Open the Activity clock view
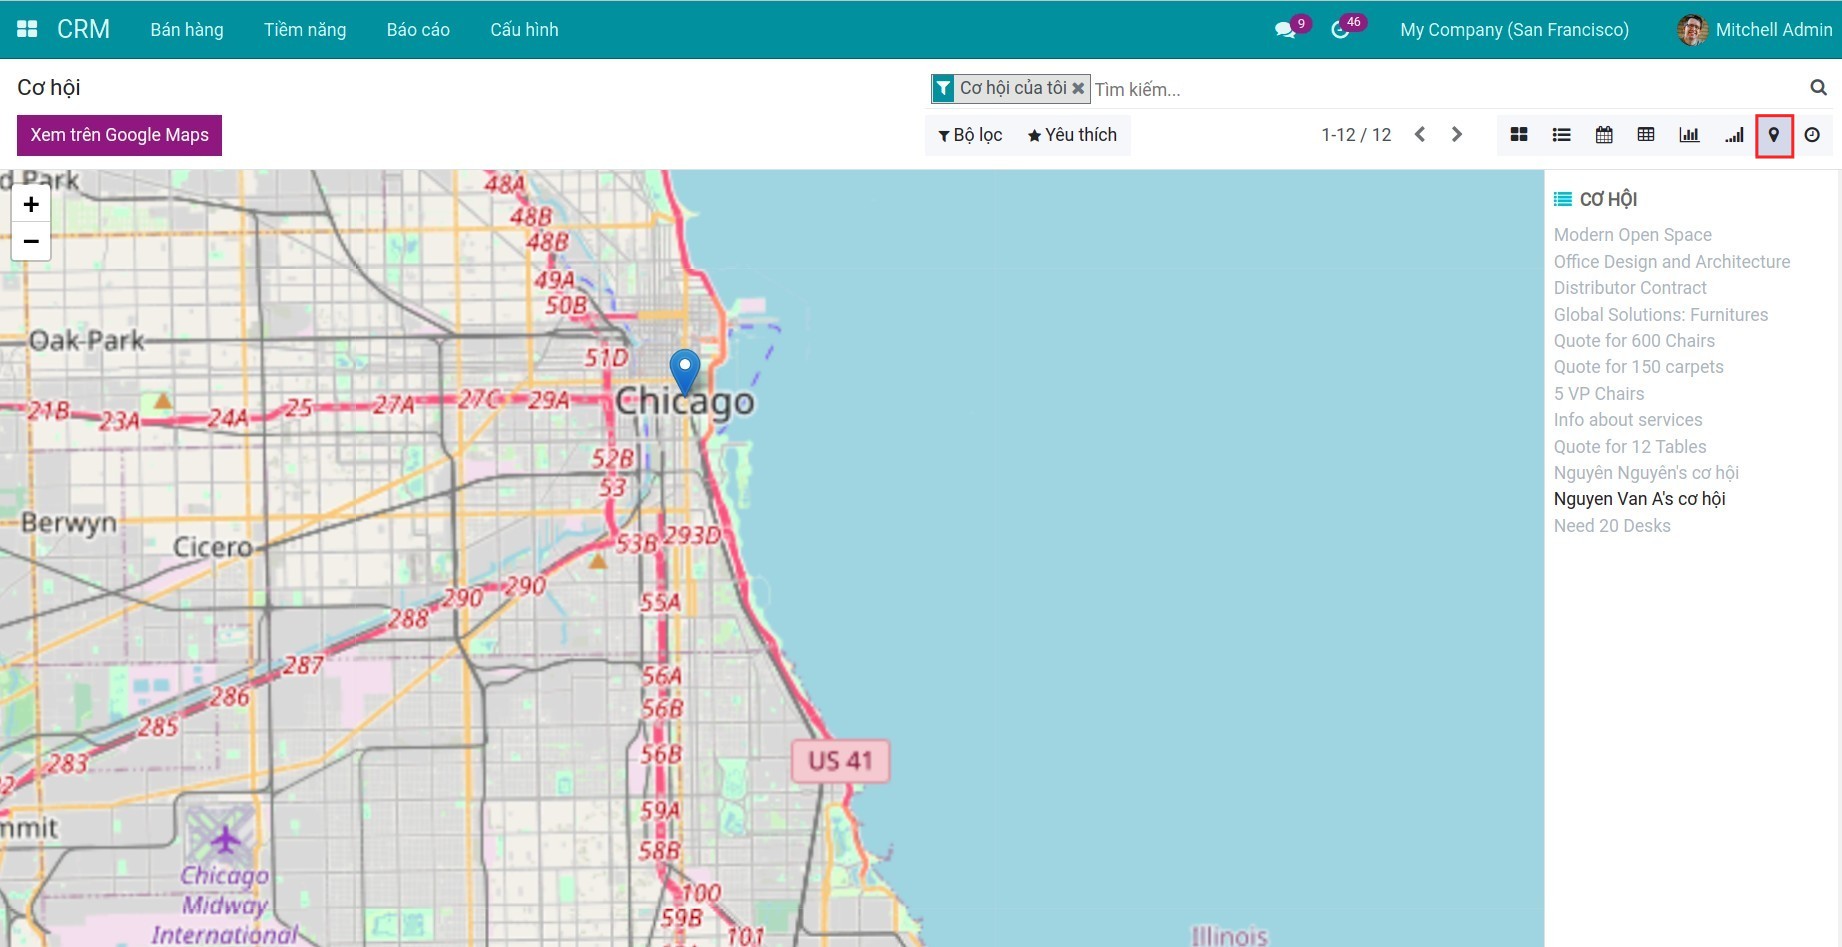This screenshot has width=1842, height=947. pos(1812,135)
